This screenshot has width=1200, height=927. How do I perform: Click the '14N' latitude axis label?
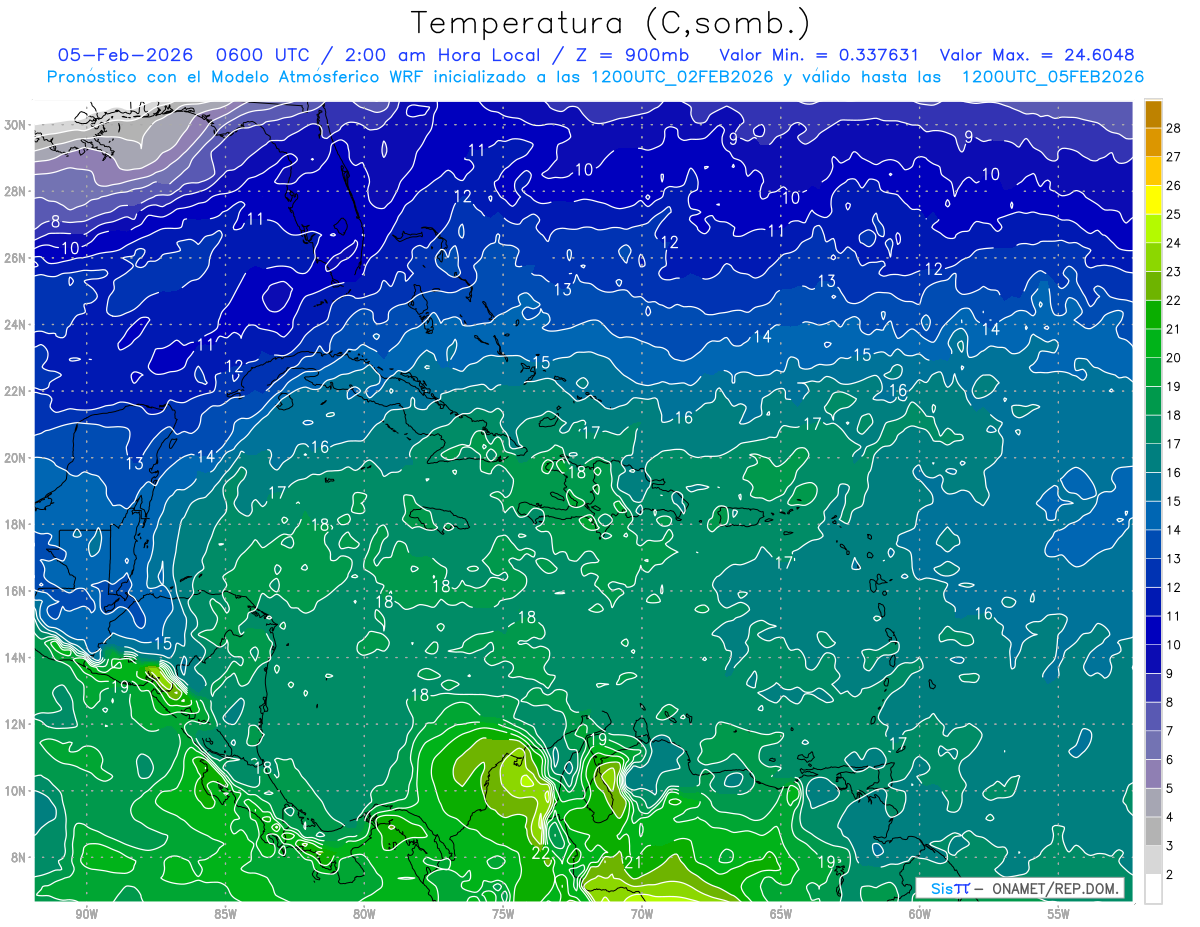(14, 657)
